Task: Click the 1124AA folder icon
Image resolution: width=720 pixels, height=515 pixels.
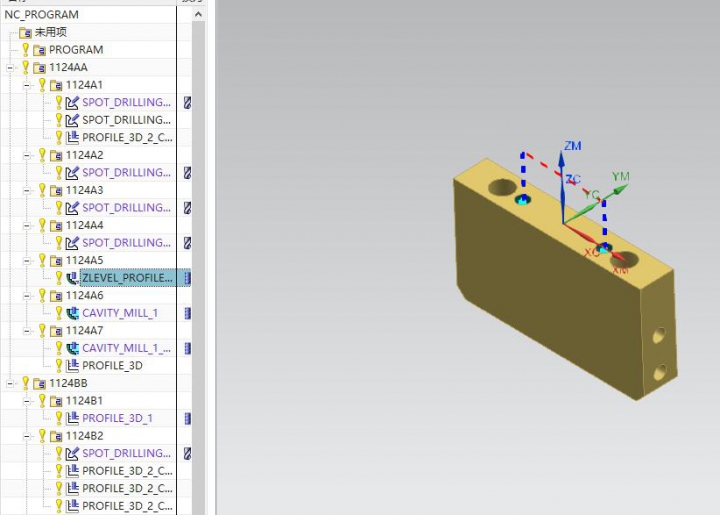Action: coord(39,67)
